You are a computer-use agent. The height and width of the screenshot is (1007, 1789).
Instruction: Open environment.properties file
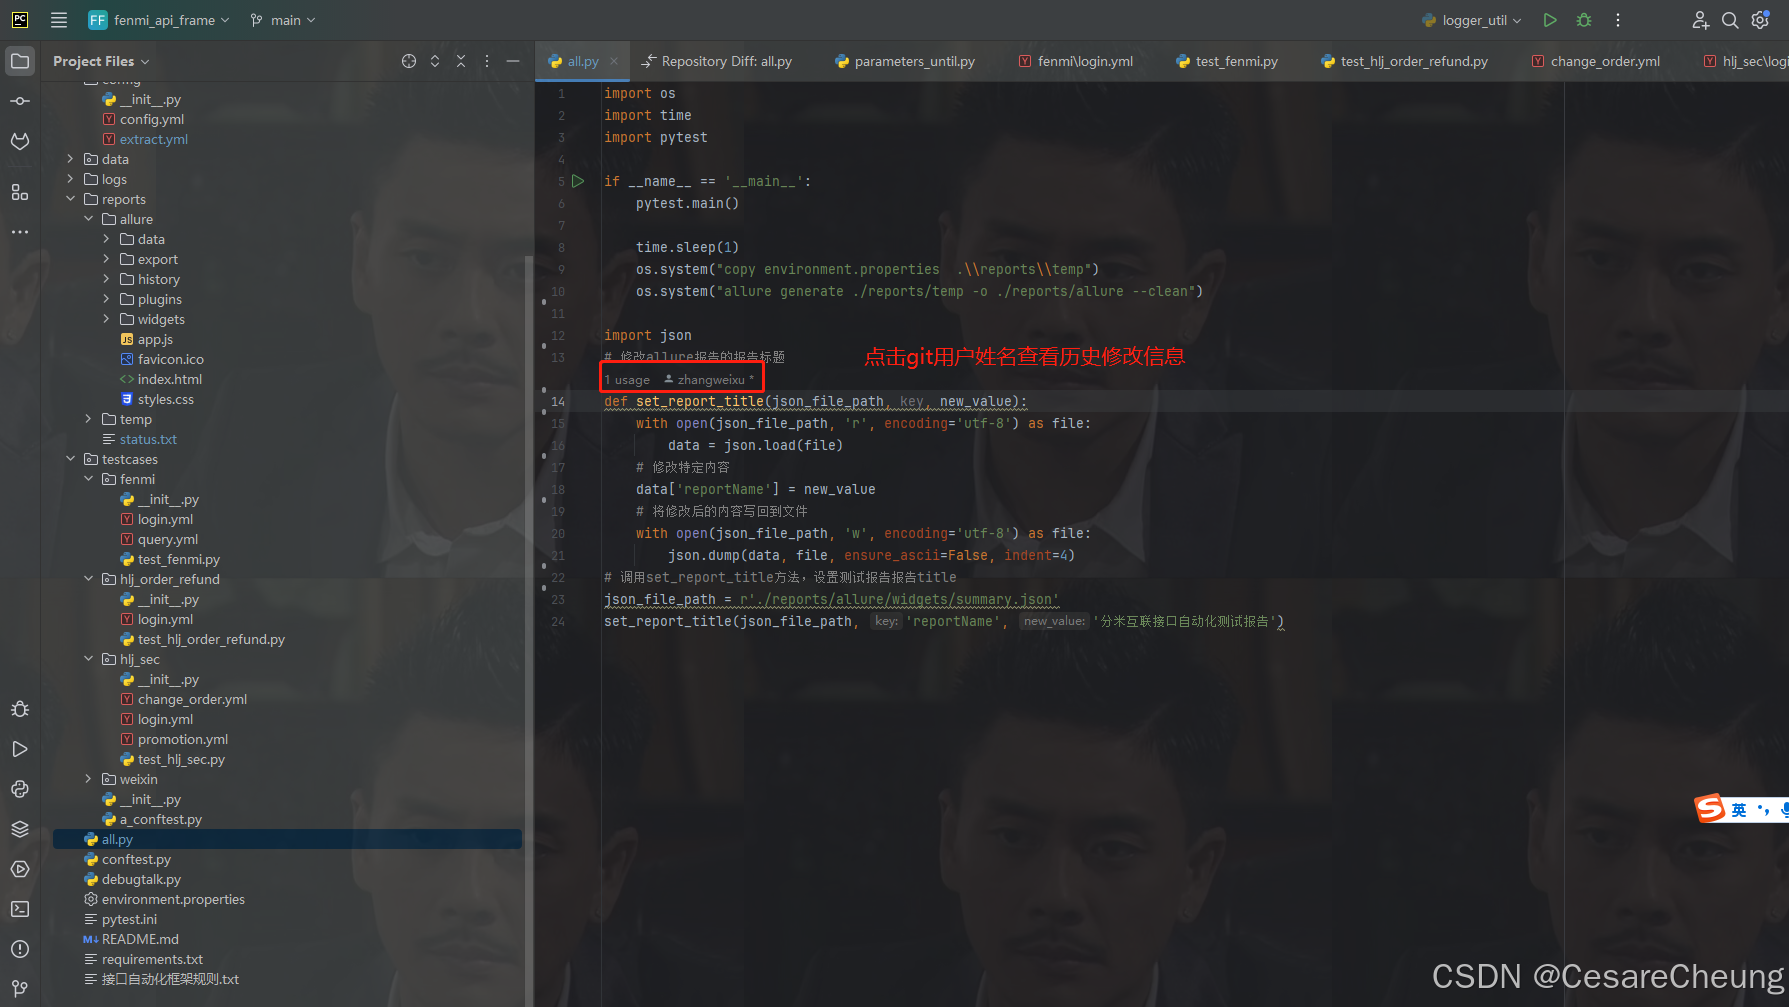173,899
